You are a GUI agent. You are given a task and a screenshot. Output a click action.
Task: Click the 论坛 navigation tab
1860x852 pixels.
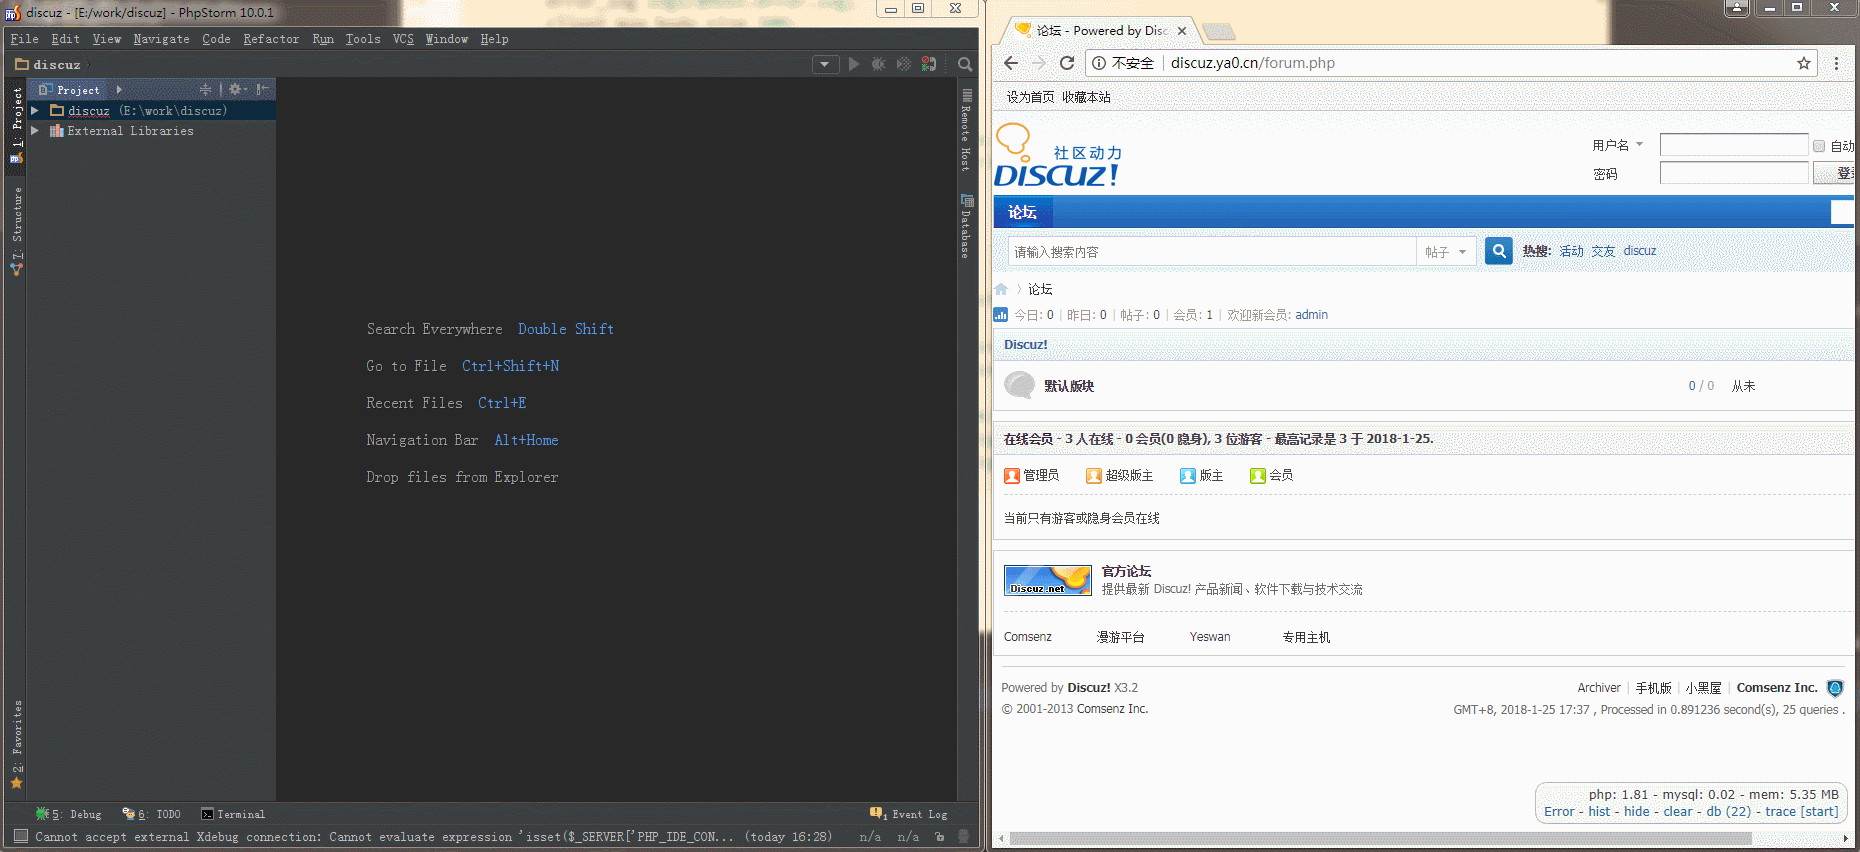[x=1022, y=212]
